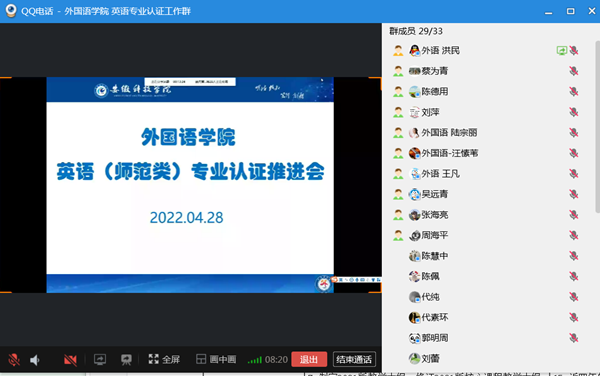Click the muted mic icon for 陈德用
Viewport: 600px width, 376px height.
[573, 91]
